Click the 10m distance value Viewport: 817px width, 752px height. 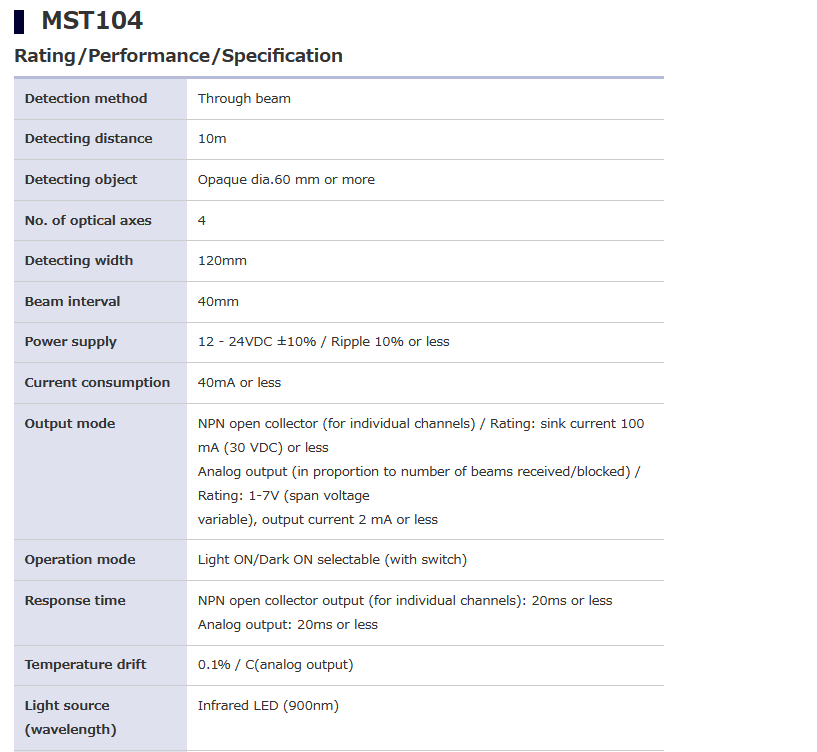(x=212, y=139)
